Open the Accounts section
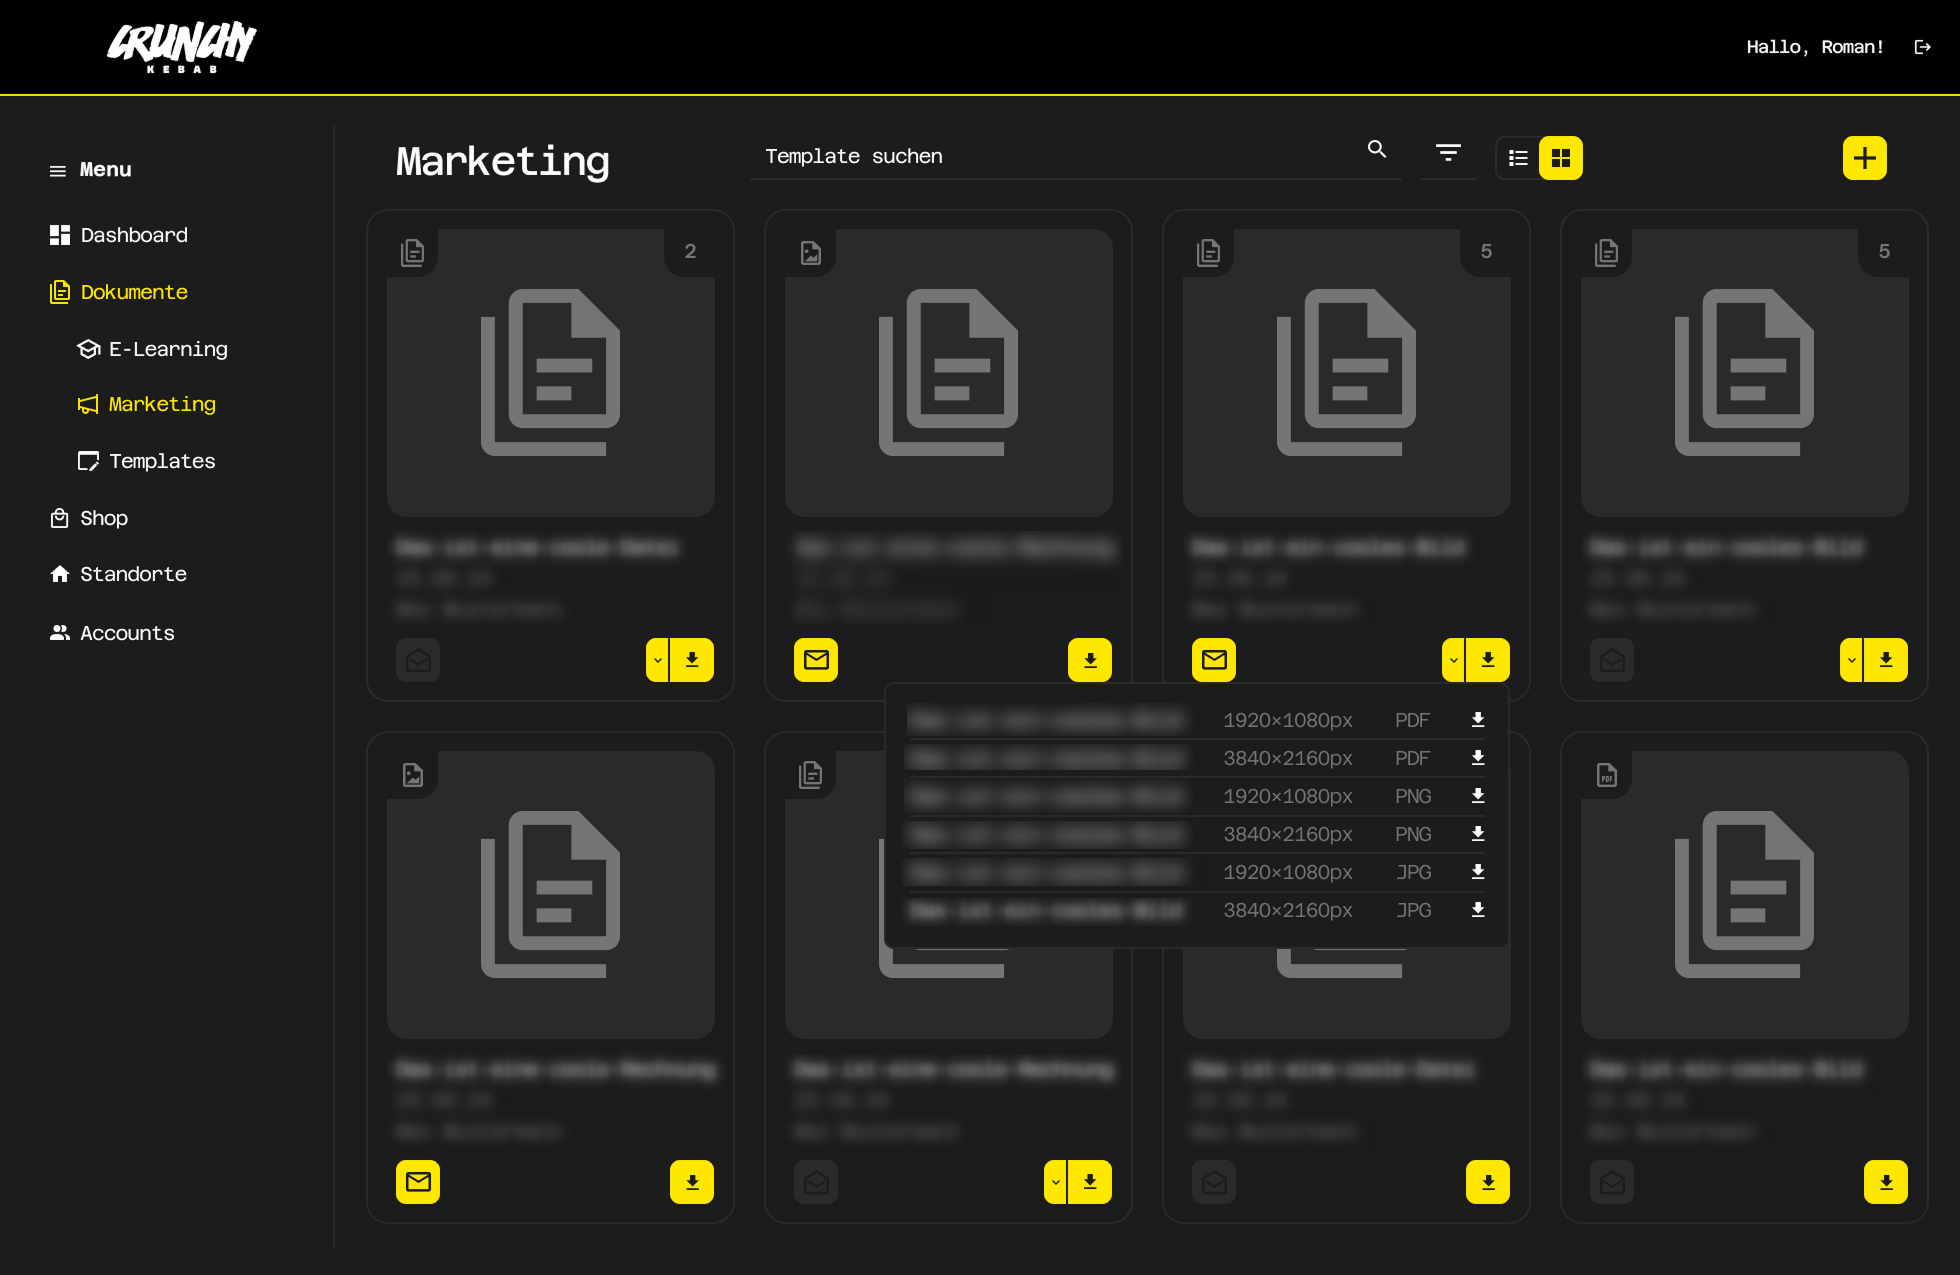This screenshot has width=1960, height=1275. coord(126,632)
